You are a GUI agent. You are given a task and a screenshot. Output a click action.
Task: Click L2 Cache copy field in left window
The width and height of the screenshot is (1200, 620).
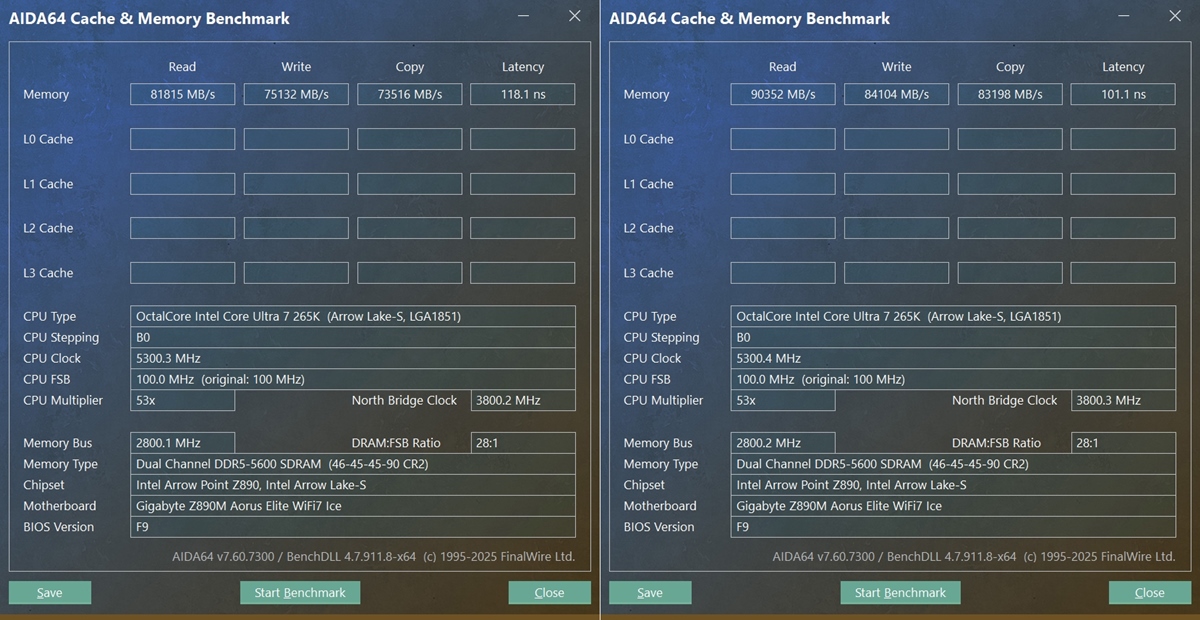pyautogui.click(x=410, y=228)
